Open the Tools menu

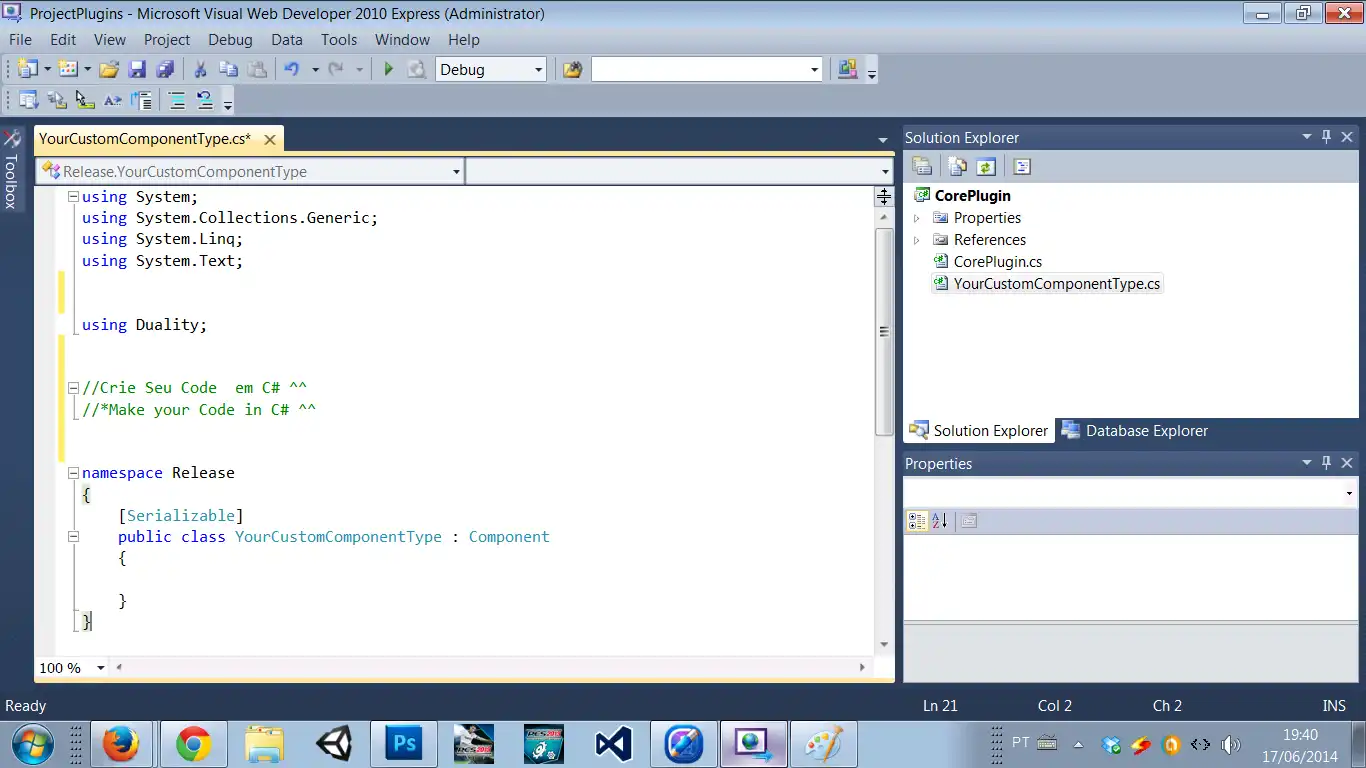339,40
